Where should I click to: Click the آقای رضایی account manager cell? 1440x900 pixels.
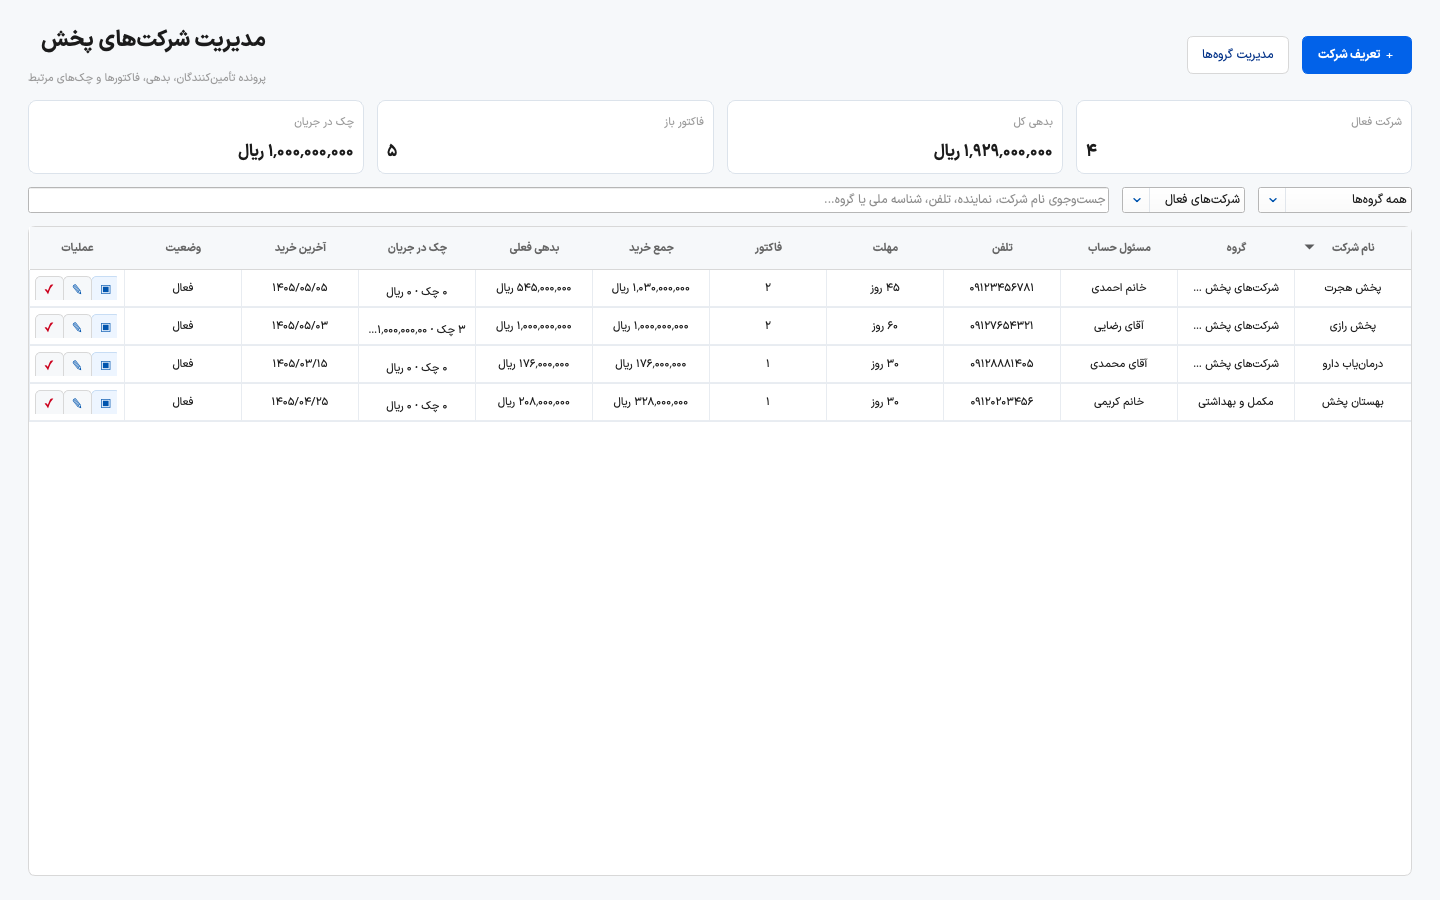[1119, 326]
